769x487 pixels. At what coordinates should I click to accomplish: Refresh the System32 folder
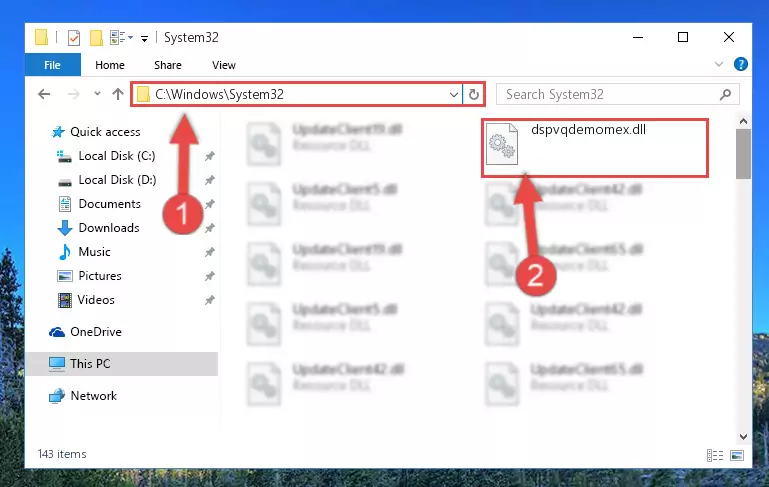[x=473, y=94]
